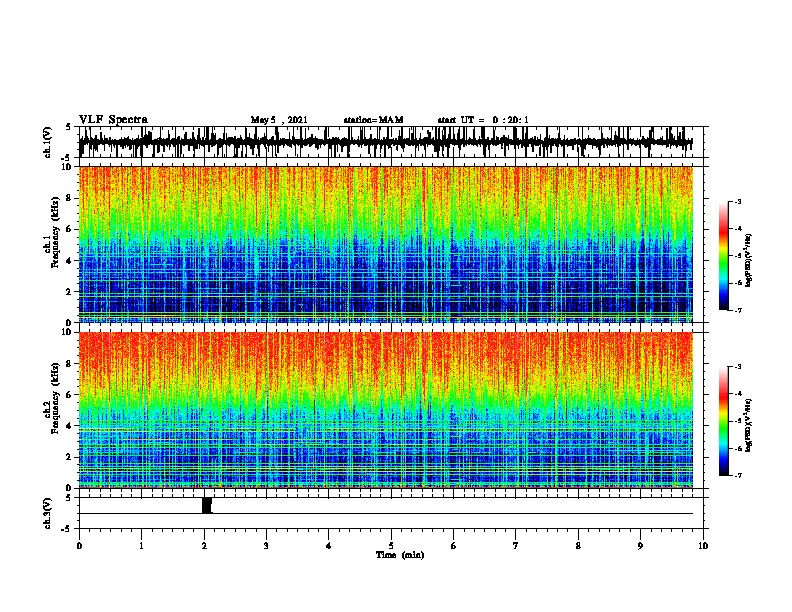Click time axis tick label "9"
This screenshot has width=792, height=612.
(x=640, y=546)
